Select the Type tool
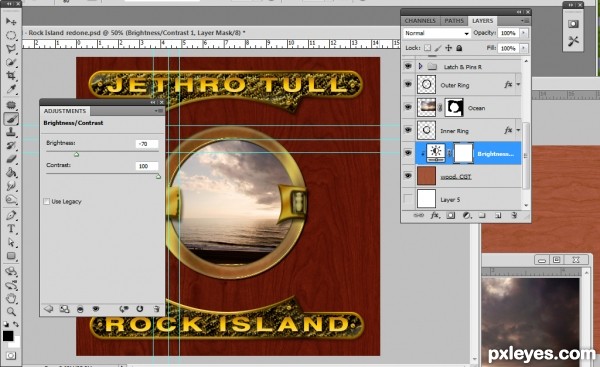The width and height of the screenshot is (600, 367). pyautogui.click(x=11, y=229)
